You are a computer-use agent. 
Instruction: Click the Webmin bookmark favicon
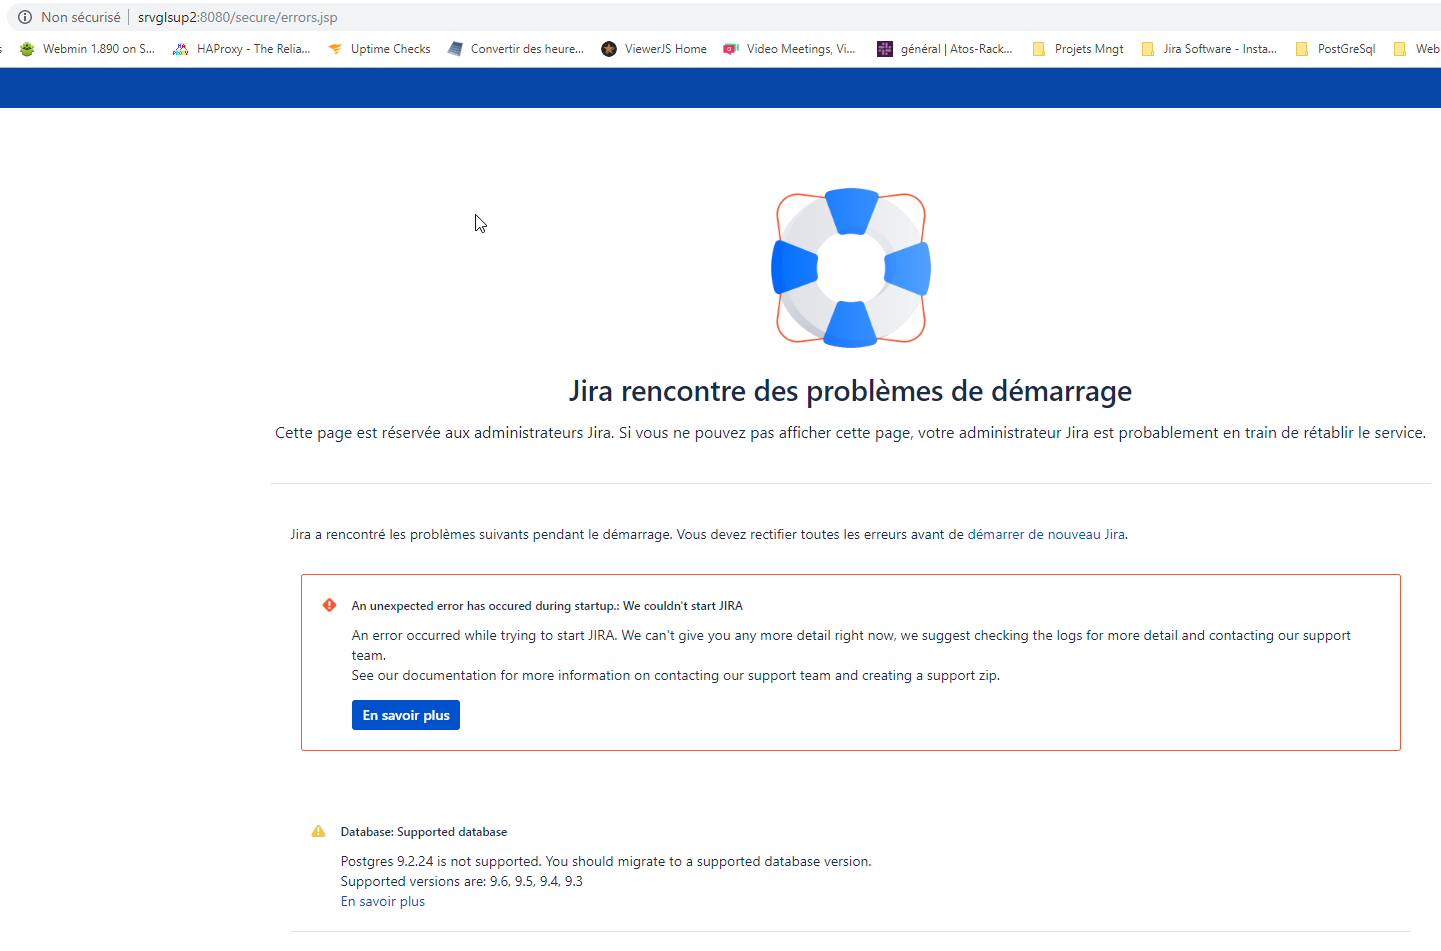pyautogui.click(x=27, y=49)
